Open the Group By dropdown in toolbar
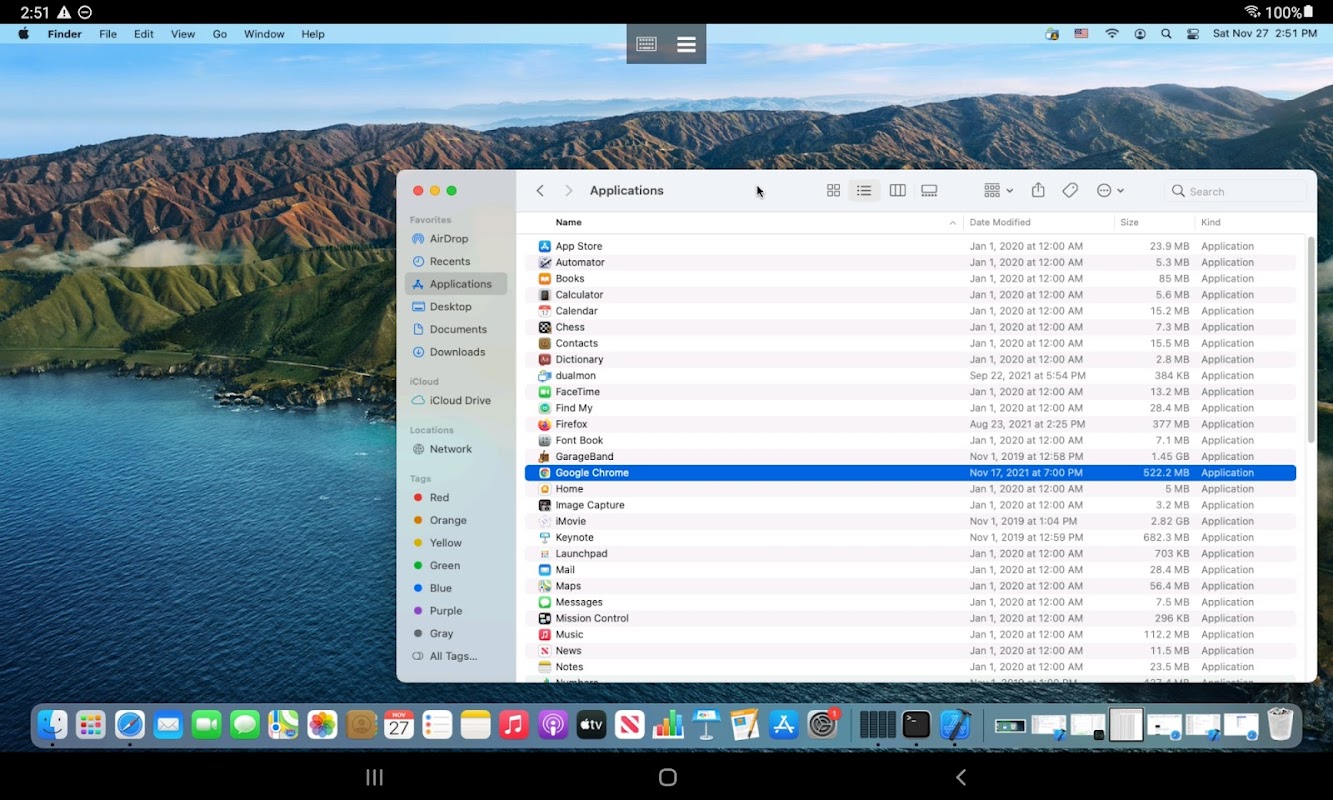 click(x=997, y=191)
